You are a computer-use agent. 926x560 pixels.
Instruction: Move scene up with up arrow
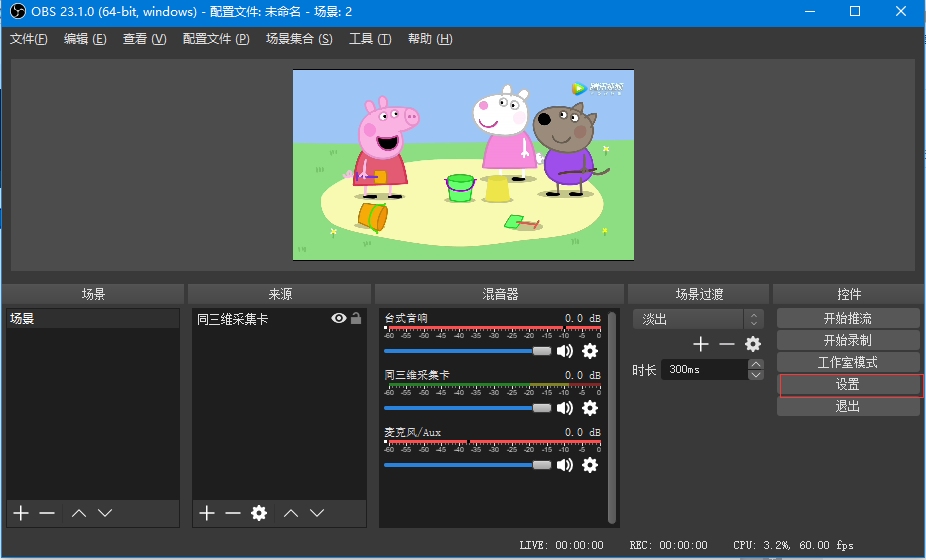[79, 513]
